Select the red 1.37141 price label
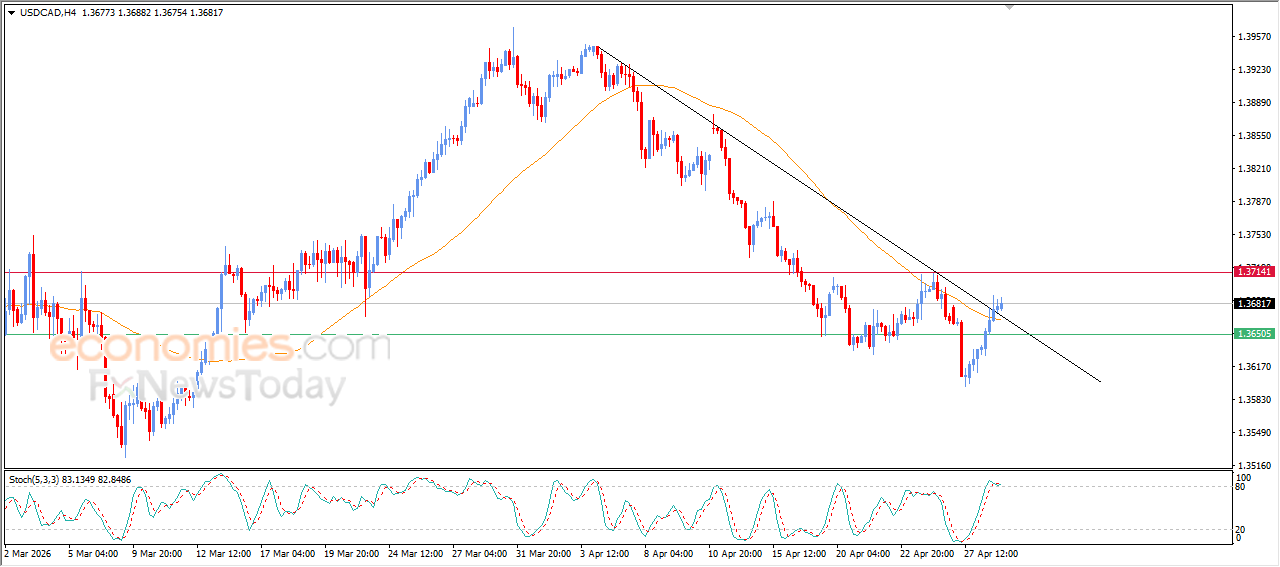The height and width of the screenshot is (567, 1280). (1254, 271)
